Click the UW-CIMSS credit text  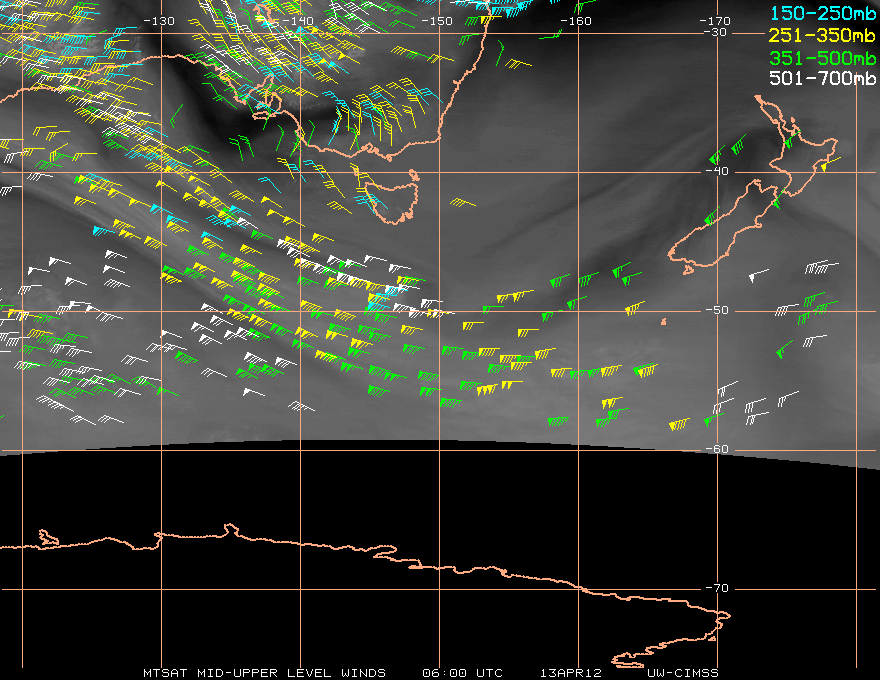(682, 673)
